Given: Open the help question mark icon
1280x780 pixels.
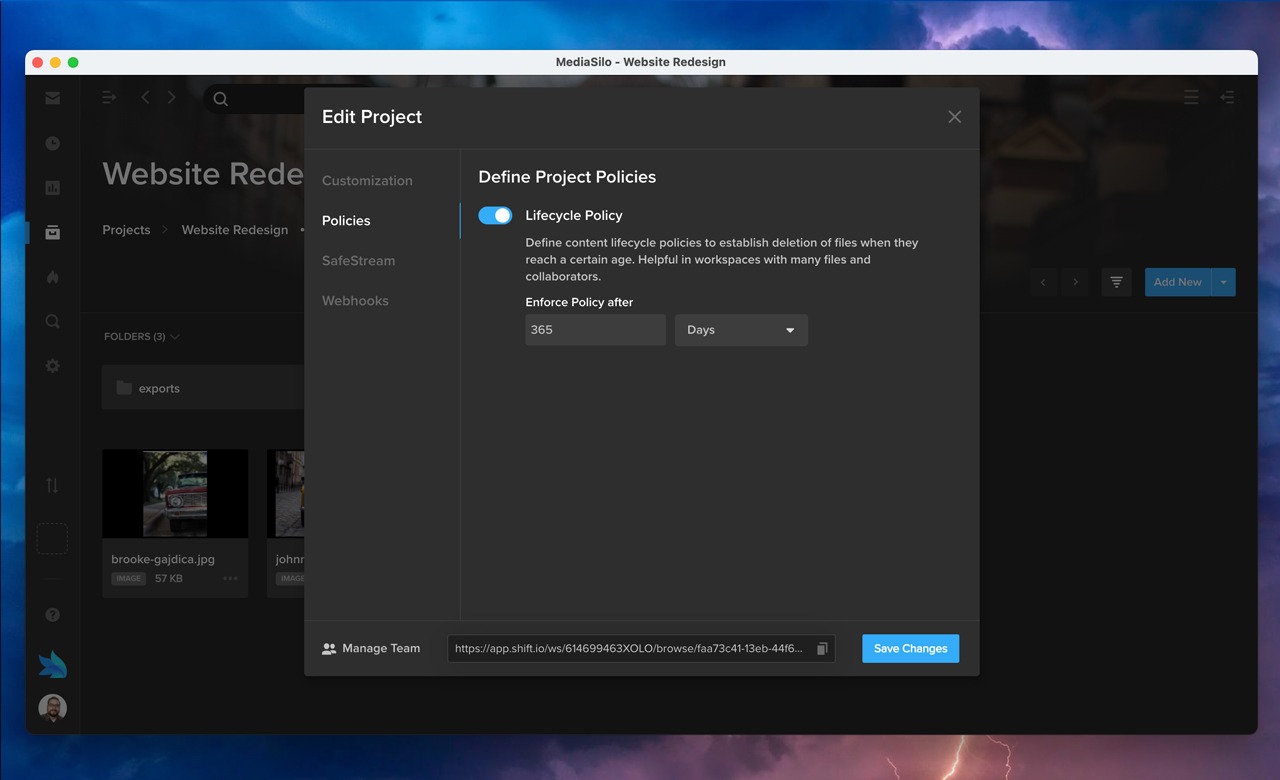Looking at the screenshot, I should pyautogui.click(x=52, y=615).
